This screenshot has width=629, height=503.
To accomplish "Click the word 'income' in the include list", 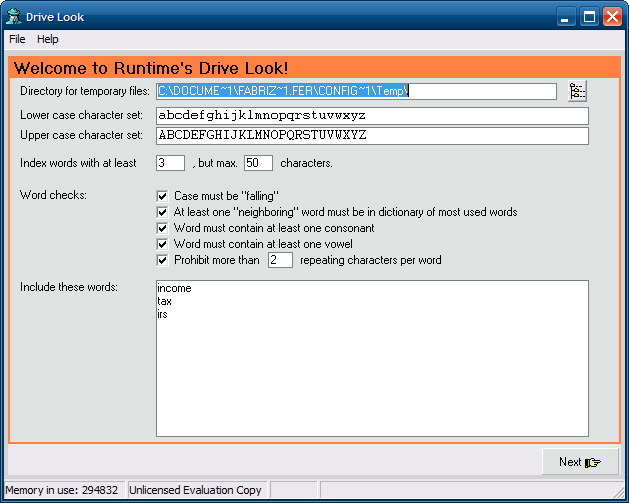I will (174, 289).
